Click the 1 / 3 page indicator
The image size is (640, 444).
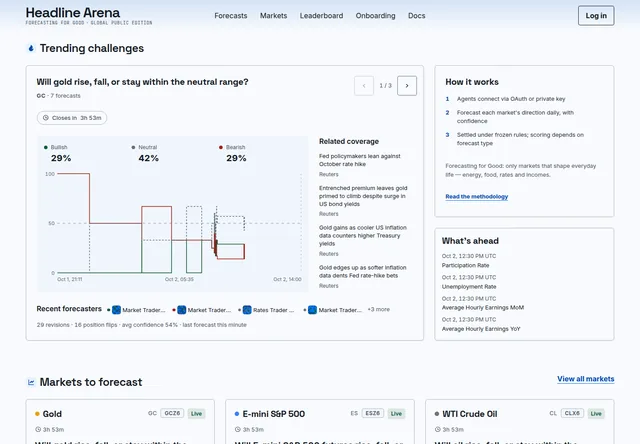[x=385, y=86]
